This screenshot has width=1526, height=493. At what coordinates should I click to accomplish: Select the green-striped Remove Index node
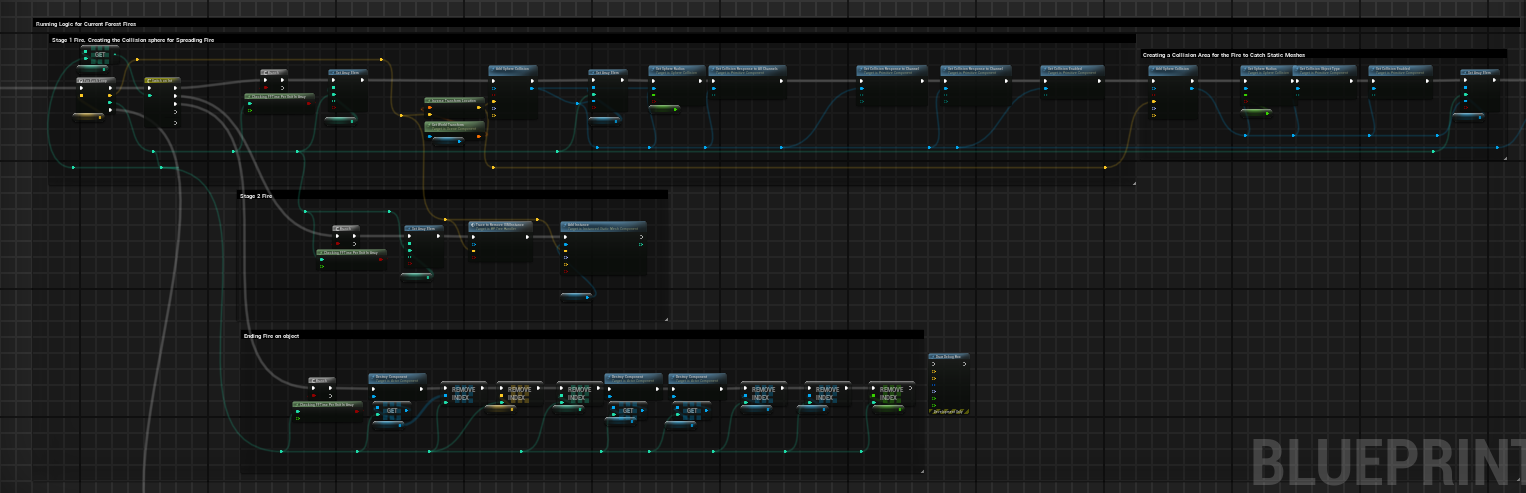pos(891,393)
